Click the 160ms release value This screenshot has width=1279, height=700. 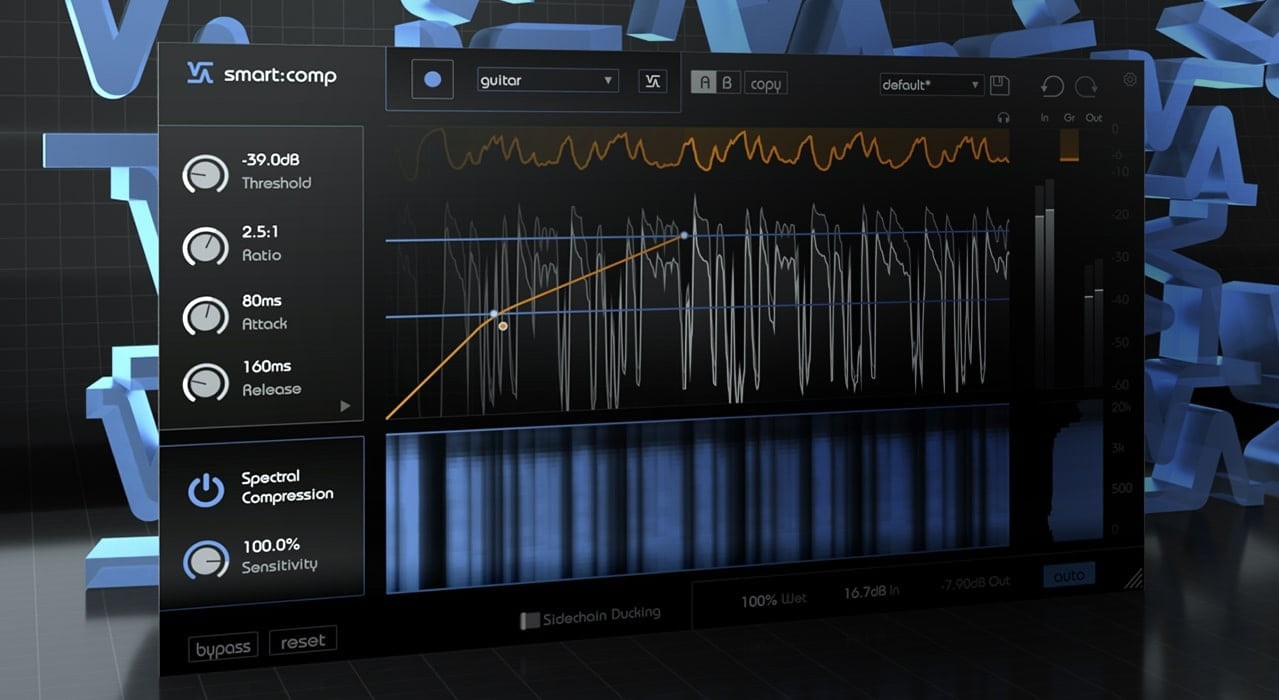267,367
